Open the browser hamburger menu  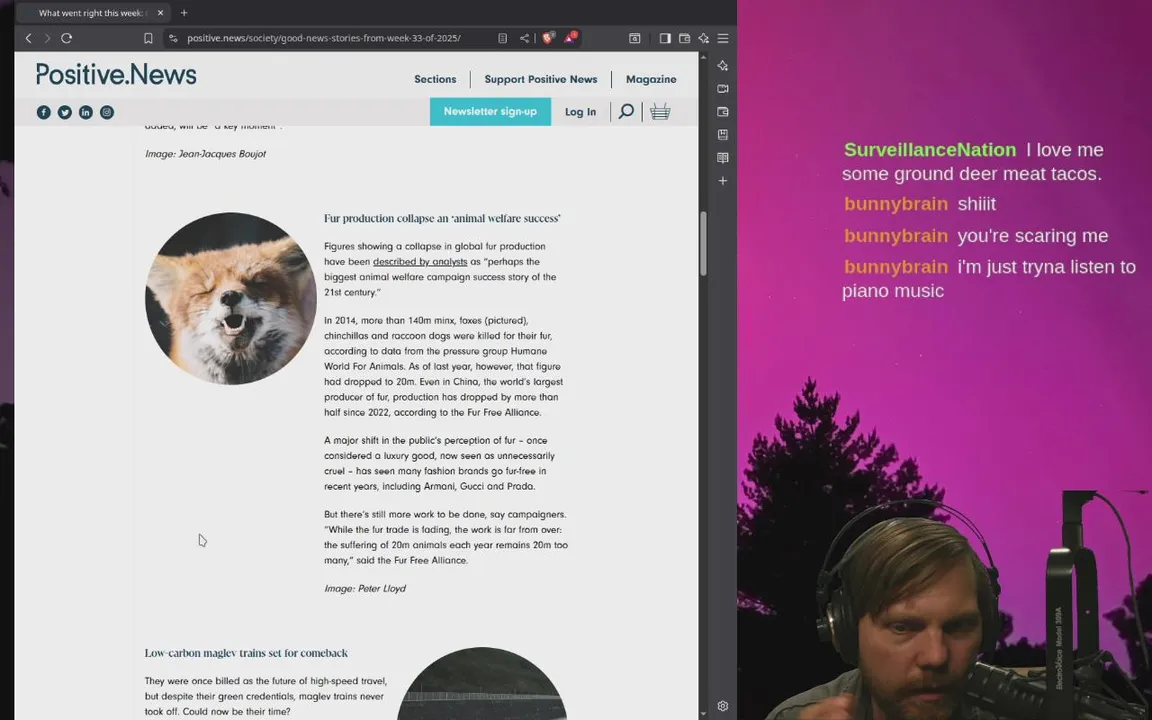tap(723, 38)
